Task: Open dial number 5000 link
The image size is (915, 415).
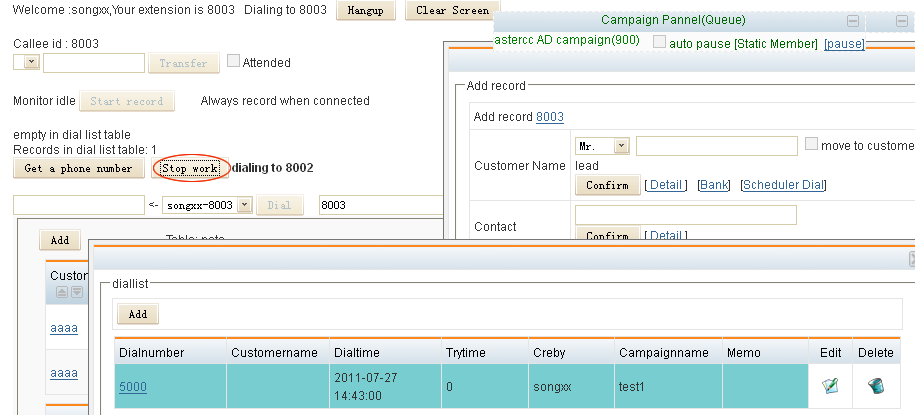Action: 133,385
